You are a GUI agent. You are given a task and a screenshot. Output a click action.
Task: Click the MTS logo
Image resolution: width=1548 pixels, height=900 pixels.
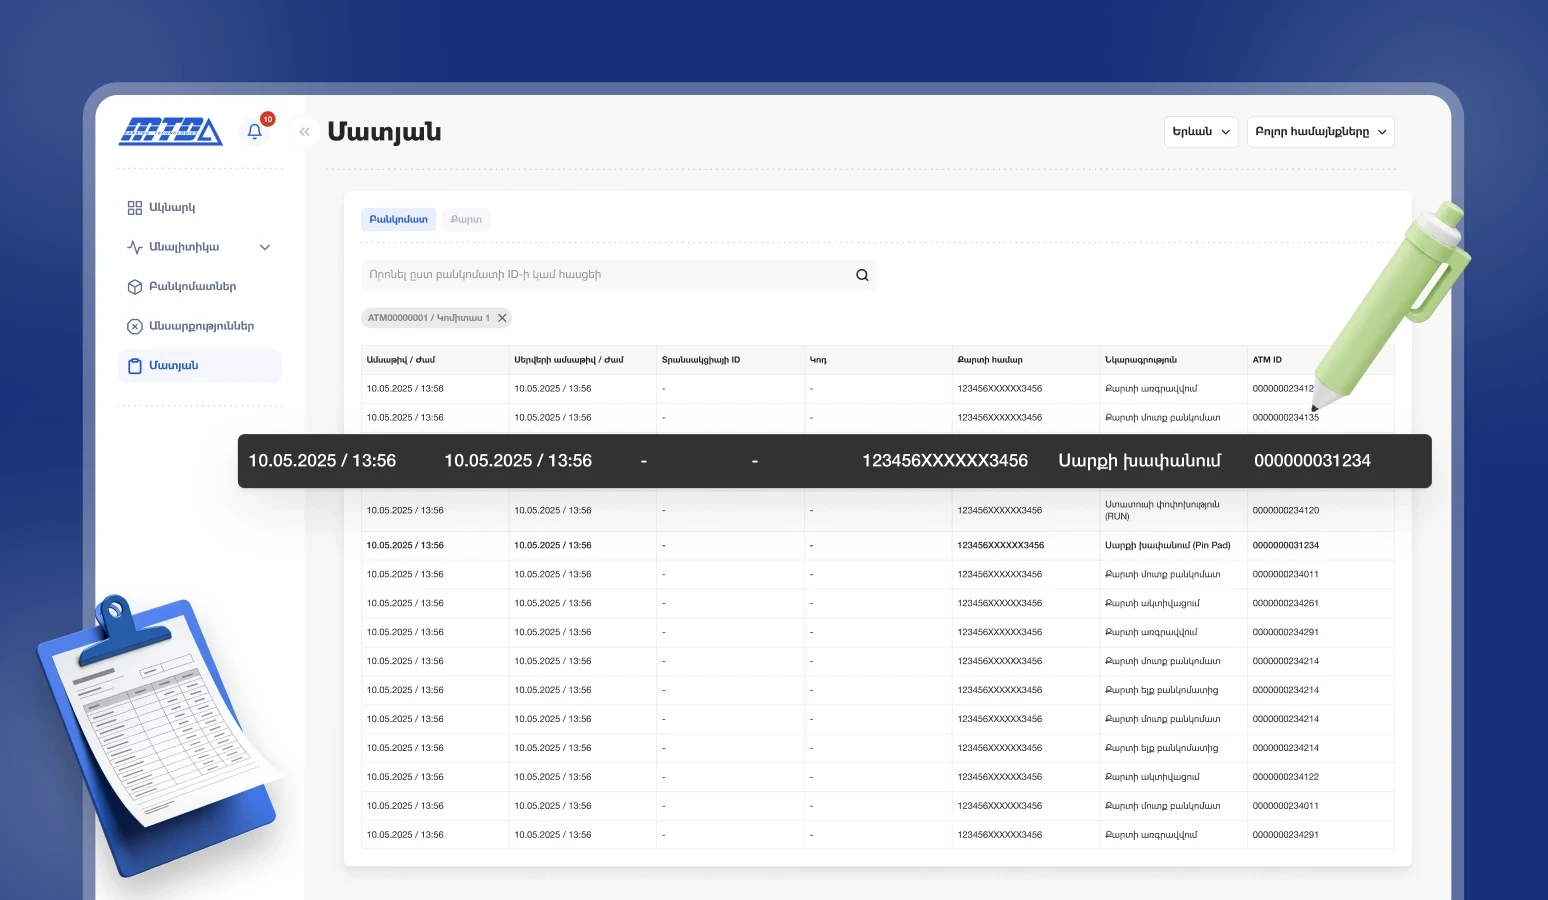click(x=171, y=131)
